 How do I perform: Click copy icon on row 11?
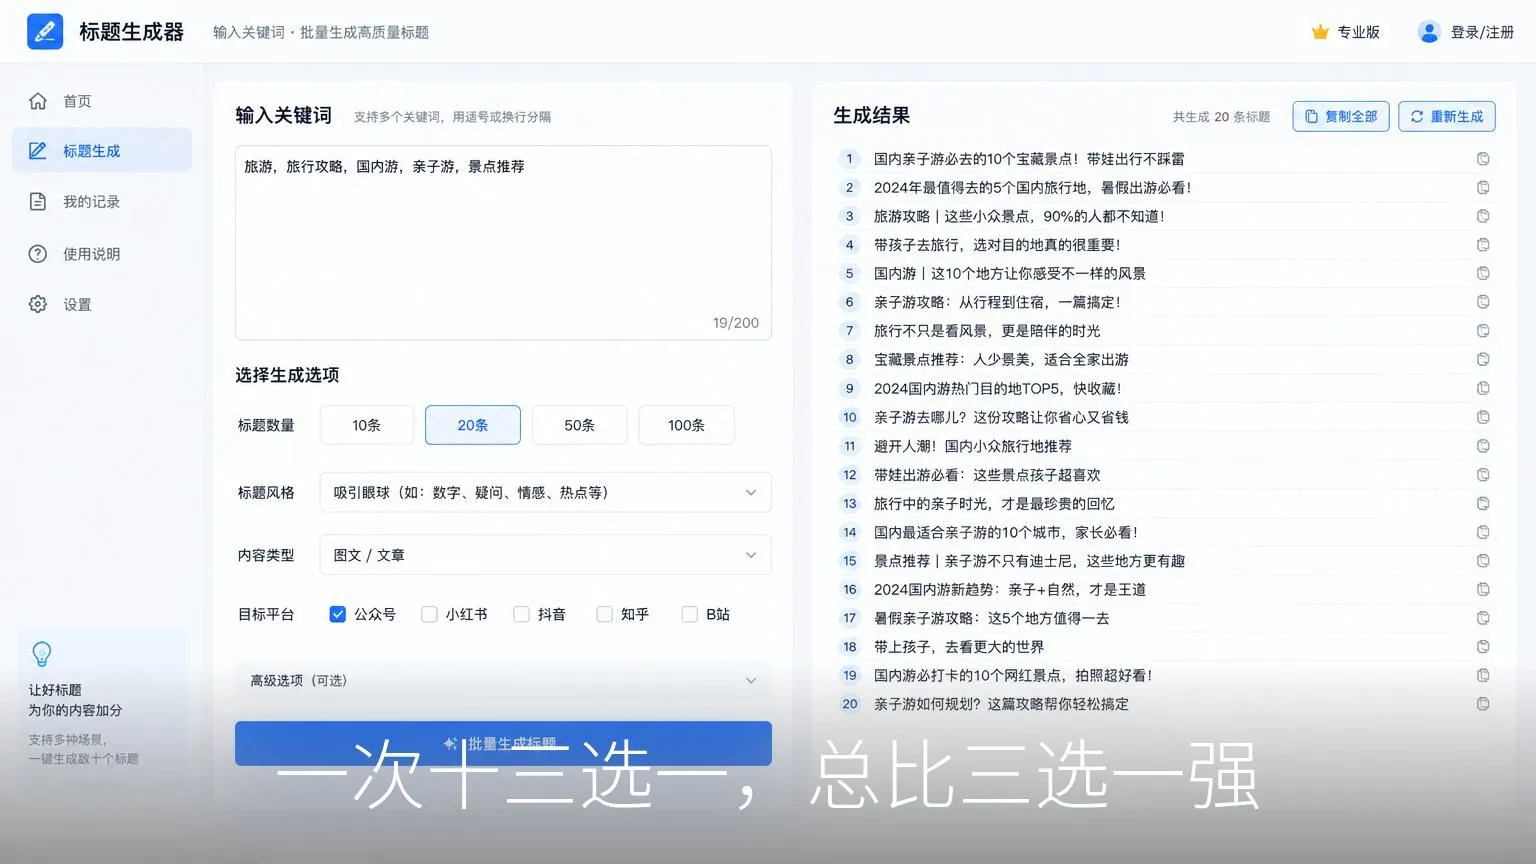(1483, 446)
